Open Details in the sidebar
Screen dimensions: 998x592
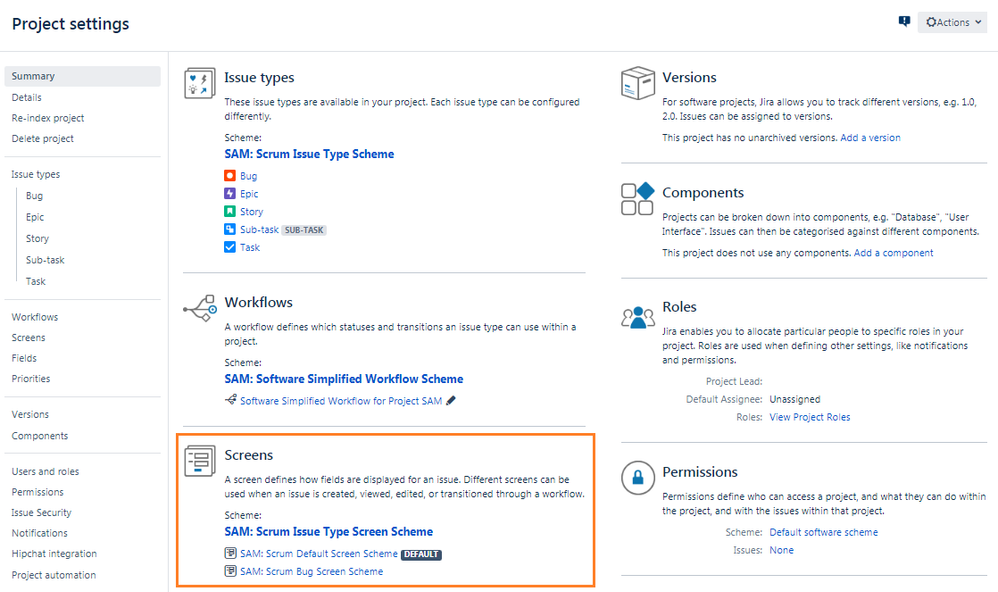click(27, 97)
